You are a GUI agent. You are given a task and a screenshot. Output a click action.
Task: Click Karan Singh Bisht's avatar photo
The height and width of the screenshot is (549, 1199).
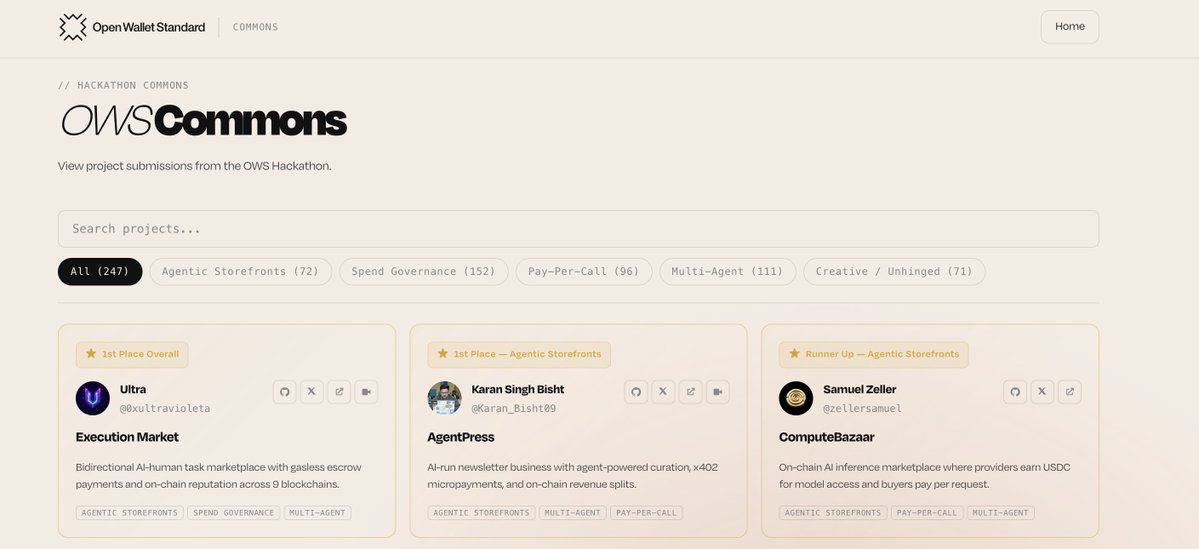tap(444, 398)
